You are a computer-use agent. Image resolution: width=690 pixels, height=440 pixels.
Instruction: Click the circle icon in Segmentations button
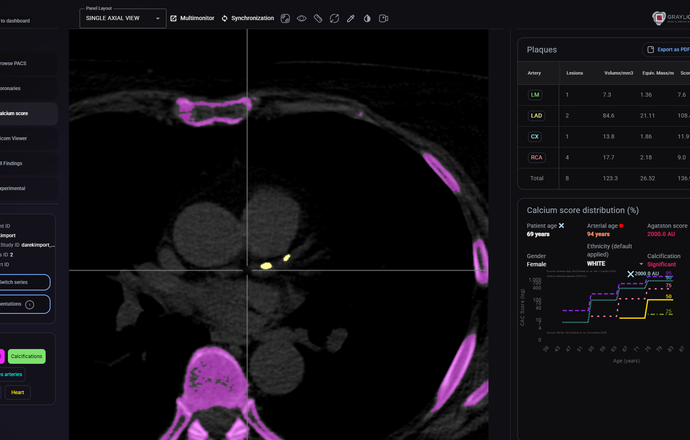(x=29, y=304)
